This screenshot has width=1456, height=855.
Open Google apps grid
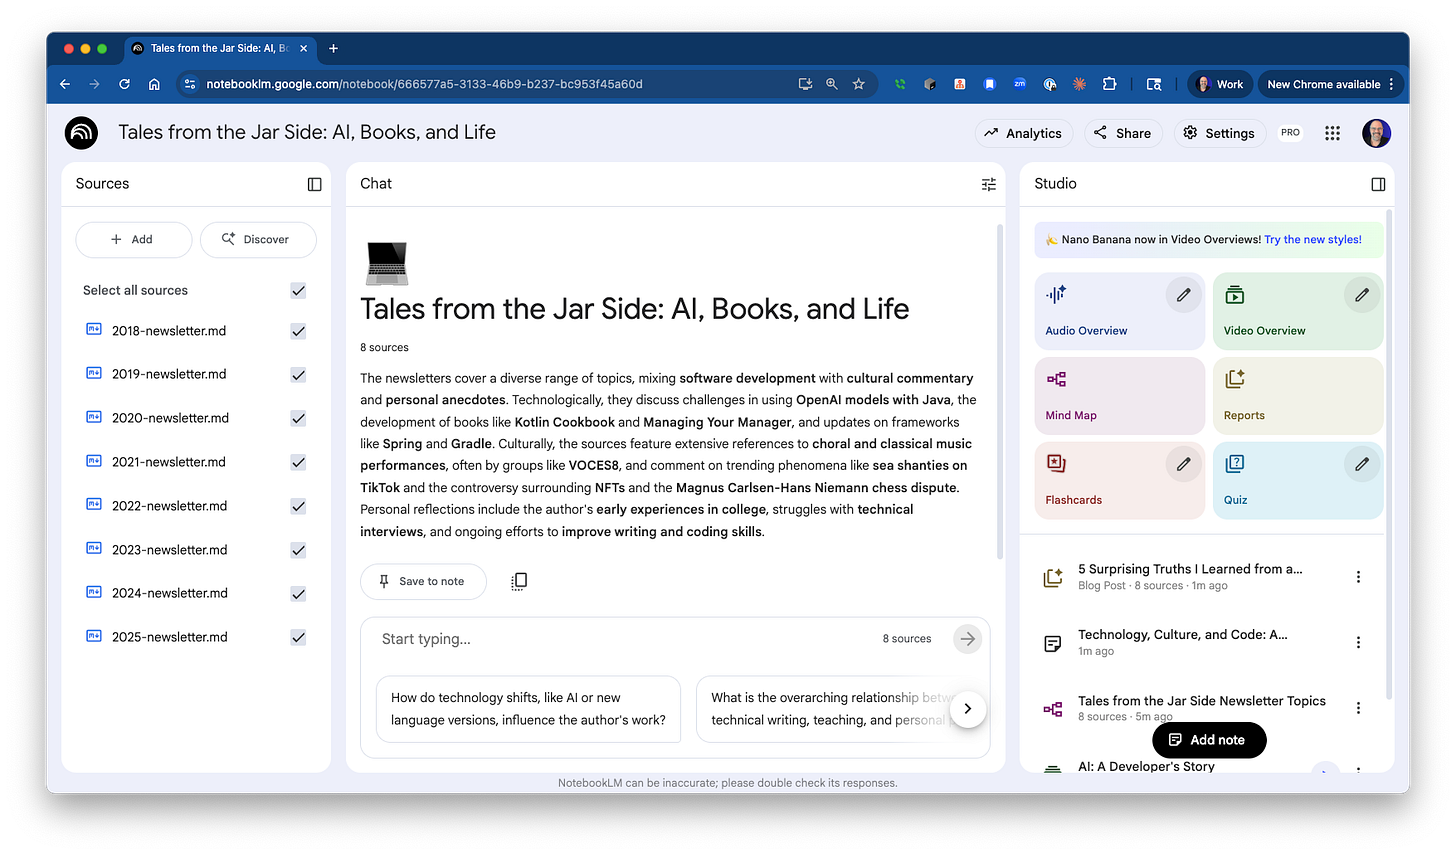1332,133
